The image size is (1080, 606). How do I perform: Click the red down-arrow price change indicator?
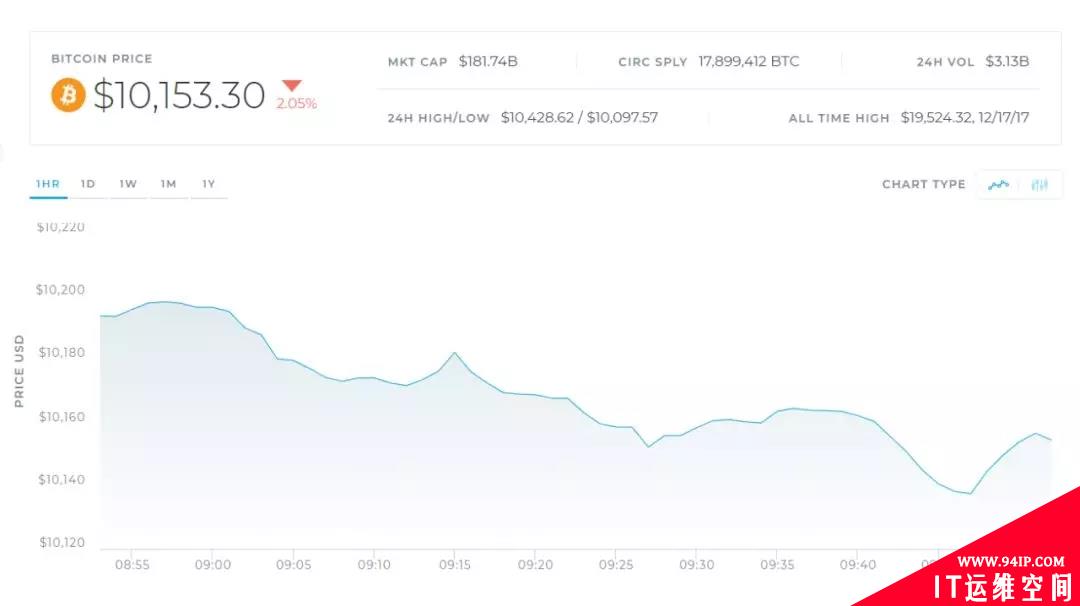click(x=292, y=86)
